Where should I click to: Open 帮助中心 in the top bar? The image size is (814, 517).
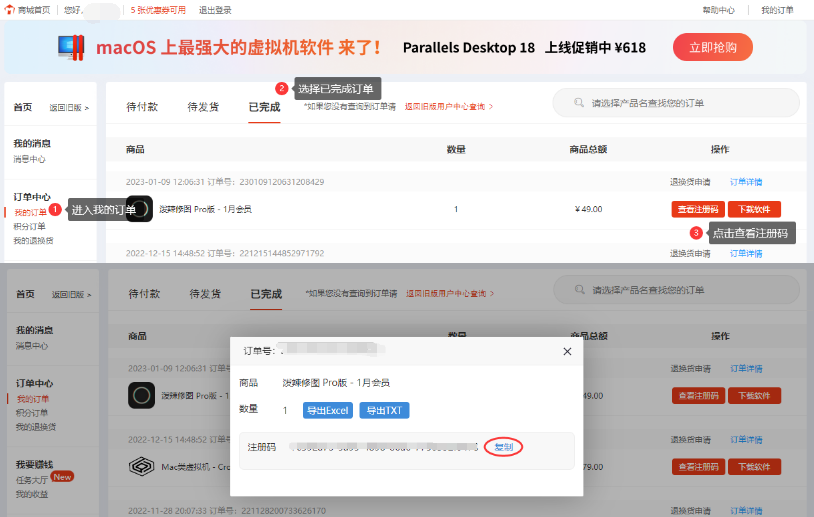[718, 10]
